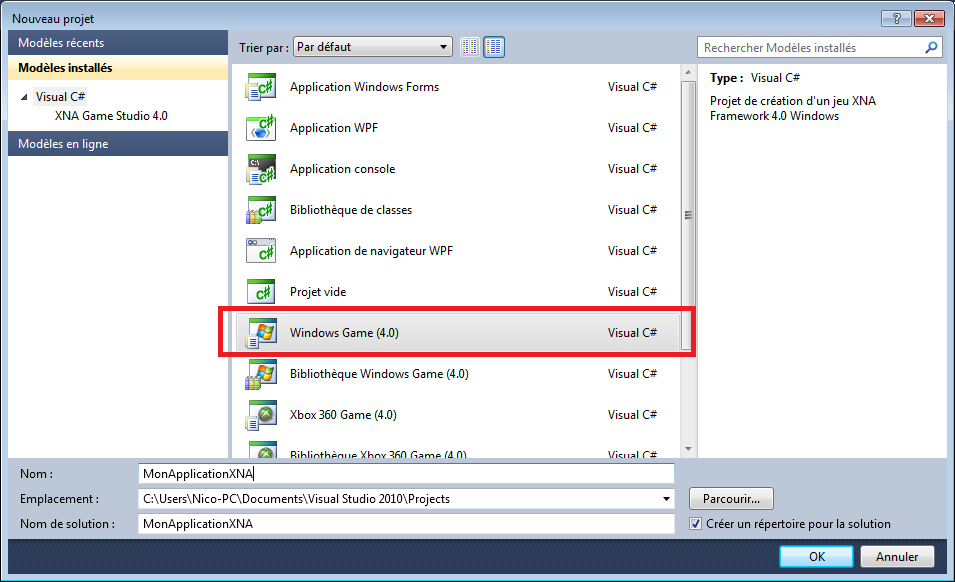Select the Projet vide template icon

click(261, 292)
